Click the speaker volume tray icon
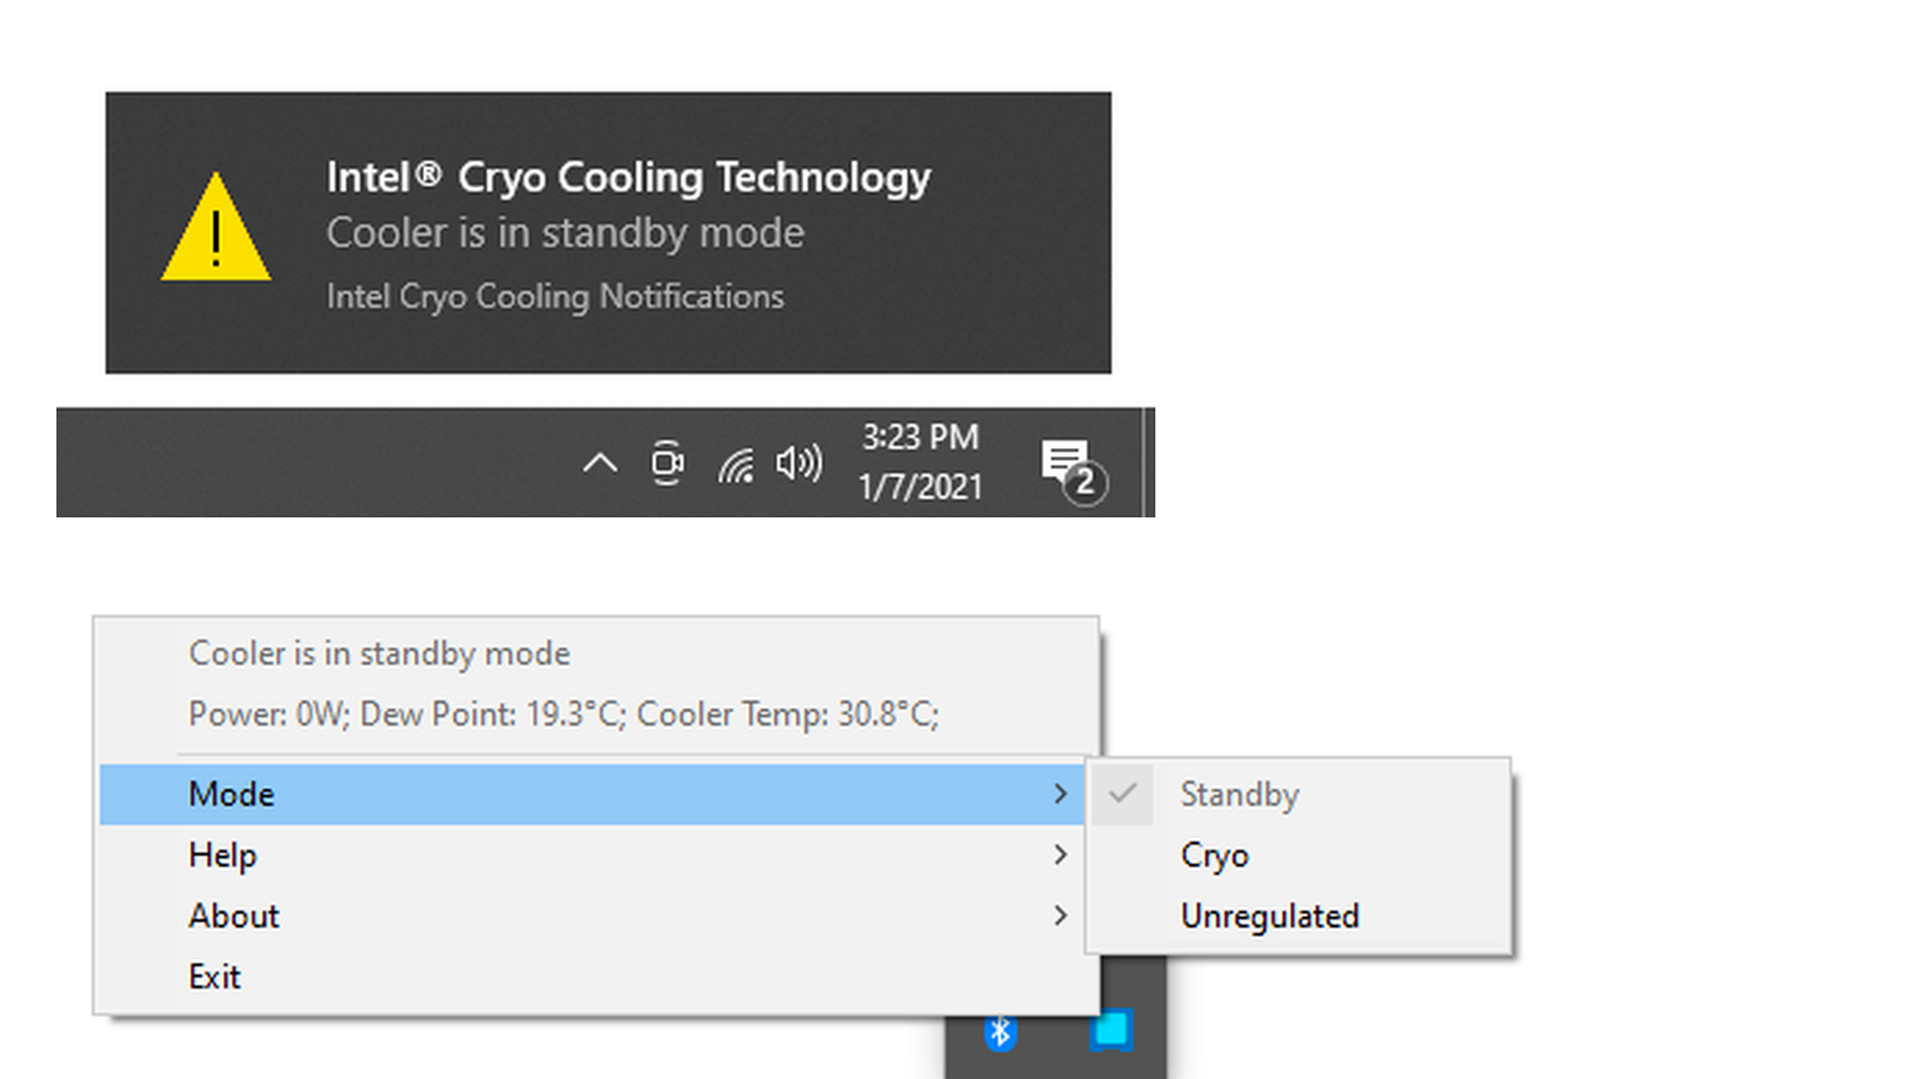 799,463
